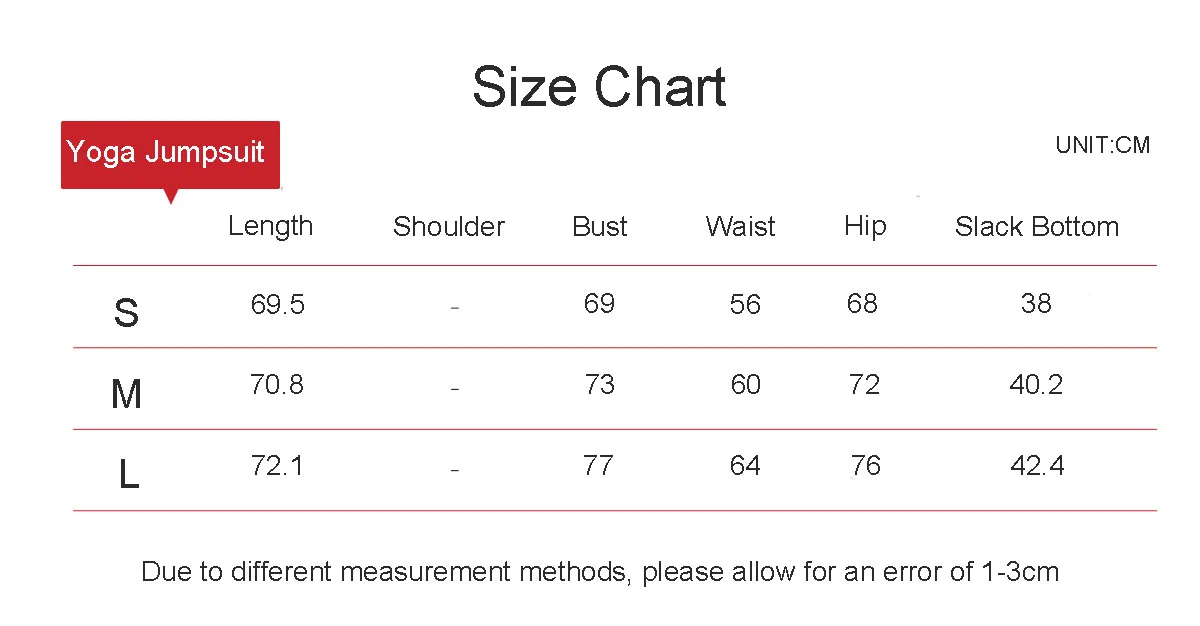Click the Slack Bottom column header

click(1037, 227)
